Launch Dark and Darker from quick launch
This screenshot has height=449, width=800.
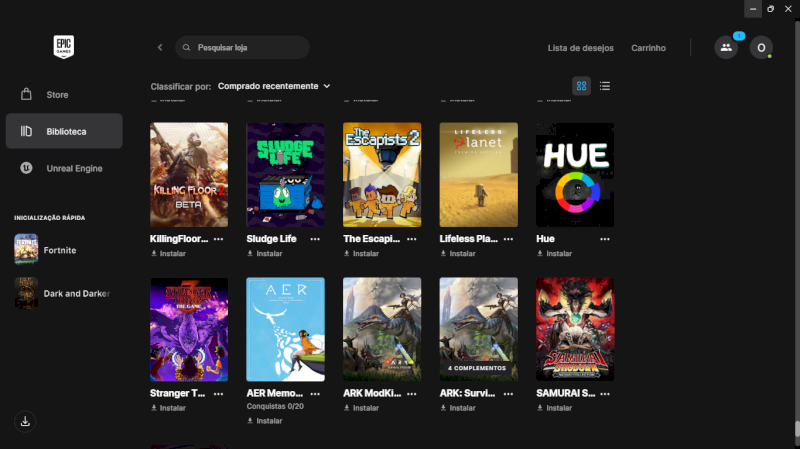pyautogui.click(x=62, y=293)
